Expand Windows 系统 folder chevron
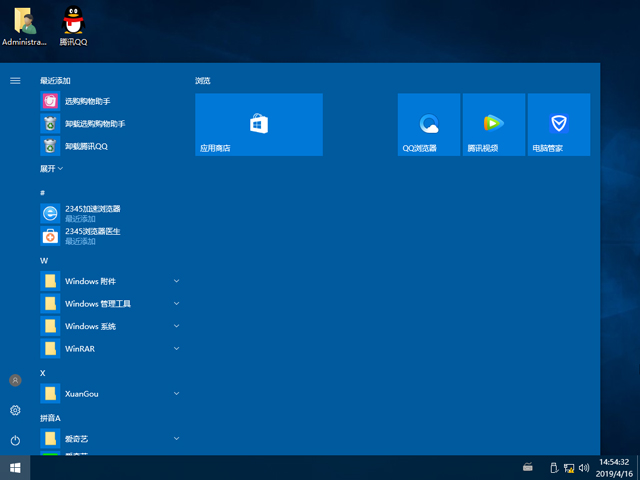 pyautogui.click(x=177, y=326)
